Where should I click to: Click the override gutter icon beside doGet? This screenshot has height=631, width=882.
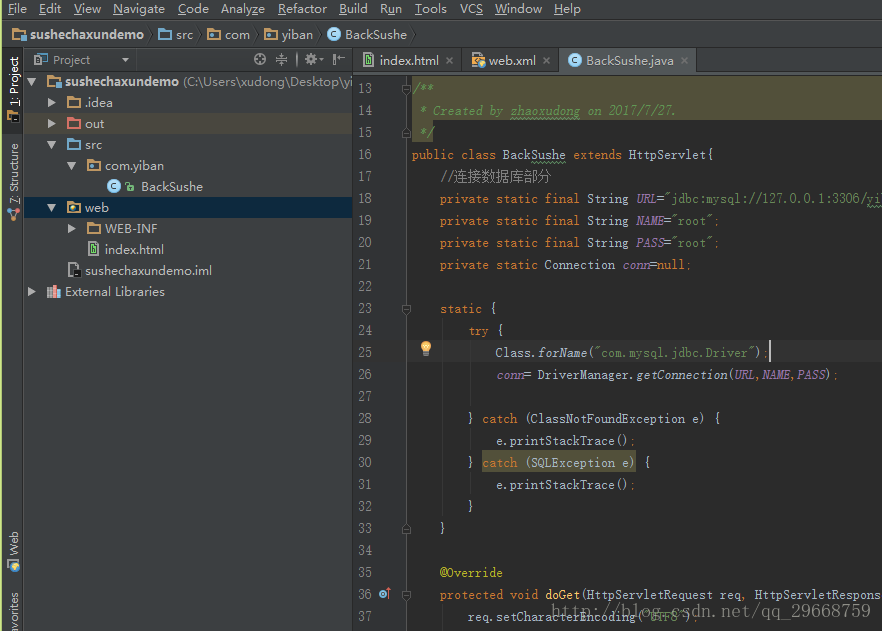[x=385, y=594]
